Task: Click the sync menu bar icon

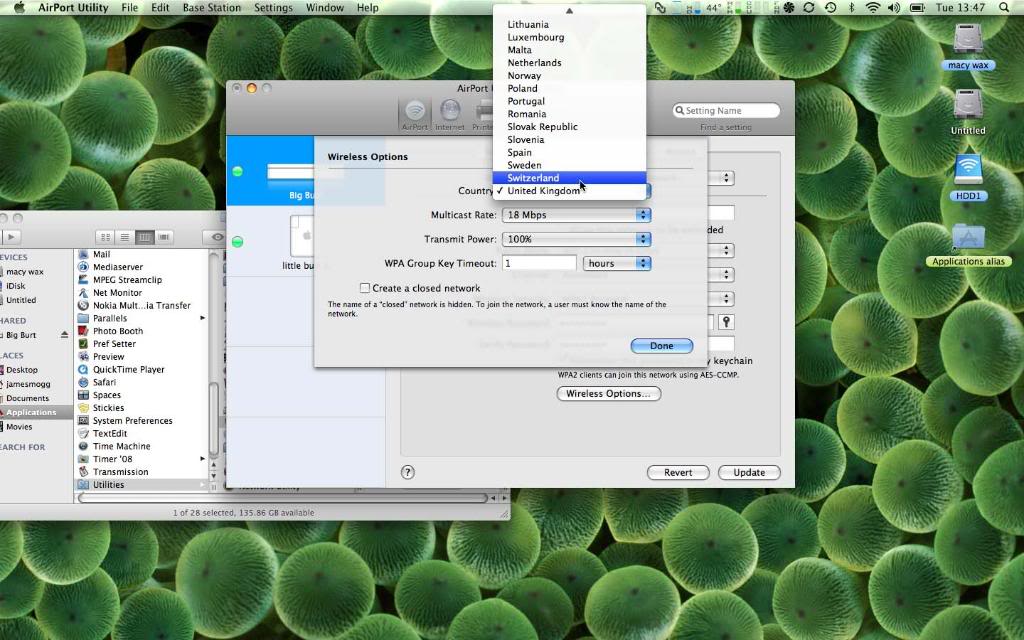Action: (x=808, y=8)
